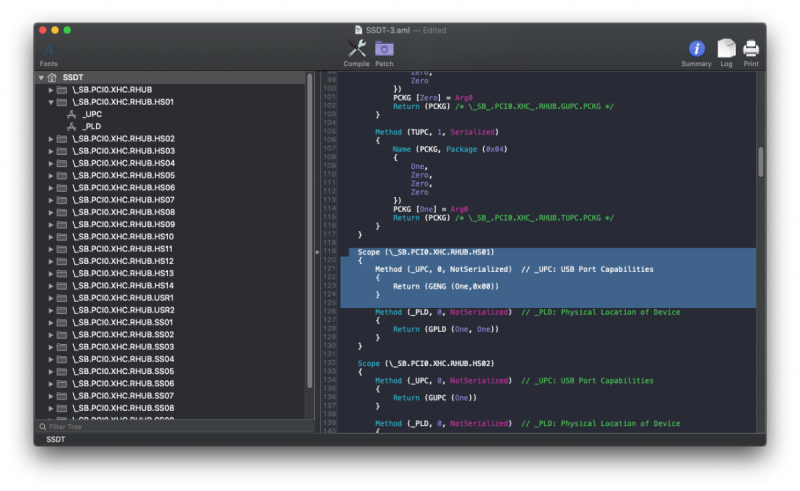Open the Fonts panel
This screenshot has height=491, width=800.
coord(48,50)
